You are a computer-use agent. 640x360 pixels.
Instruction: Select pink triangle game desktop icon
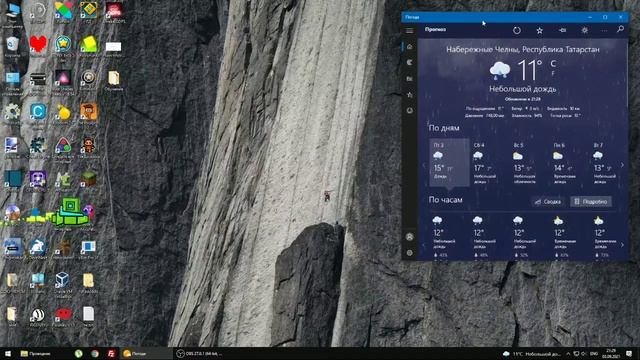[62, 79]
